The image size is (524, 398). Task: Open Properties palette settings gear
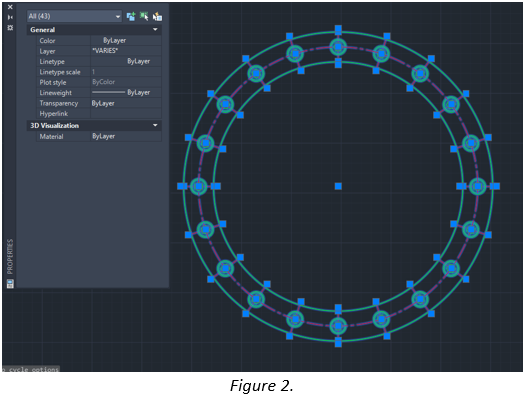(x=10, y=27)
